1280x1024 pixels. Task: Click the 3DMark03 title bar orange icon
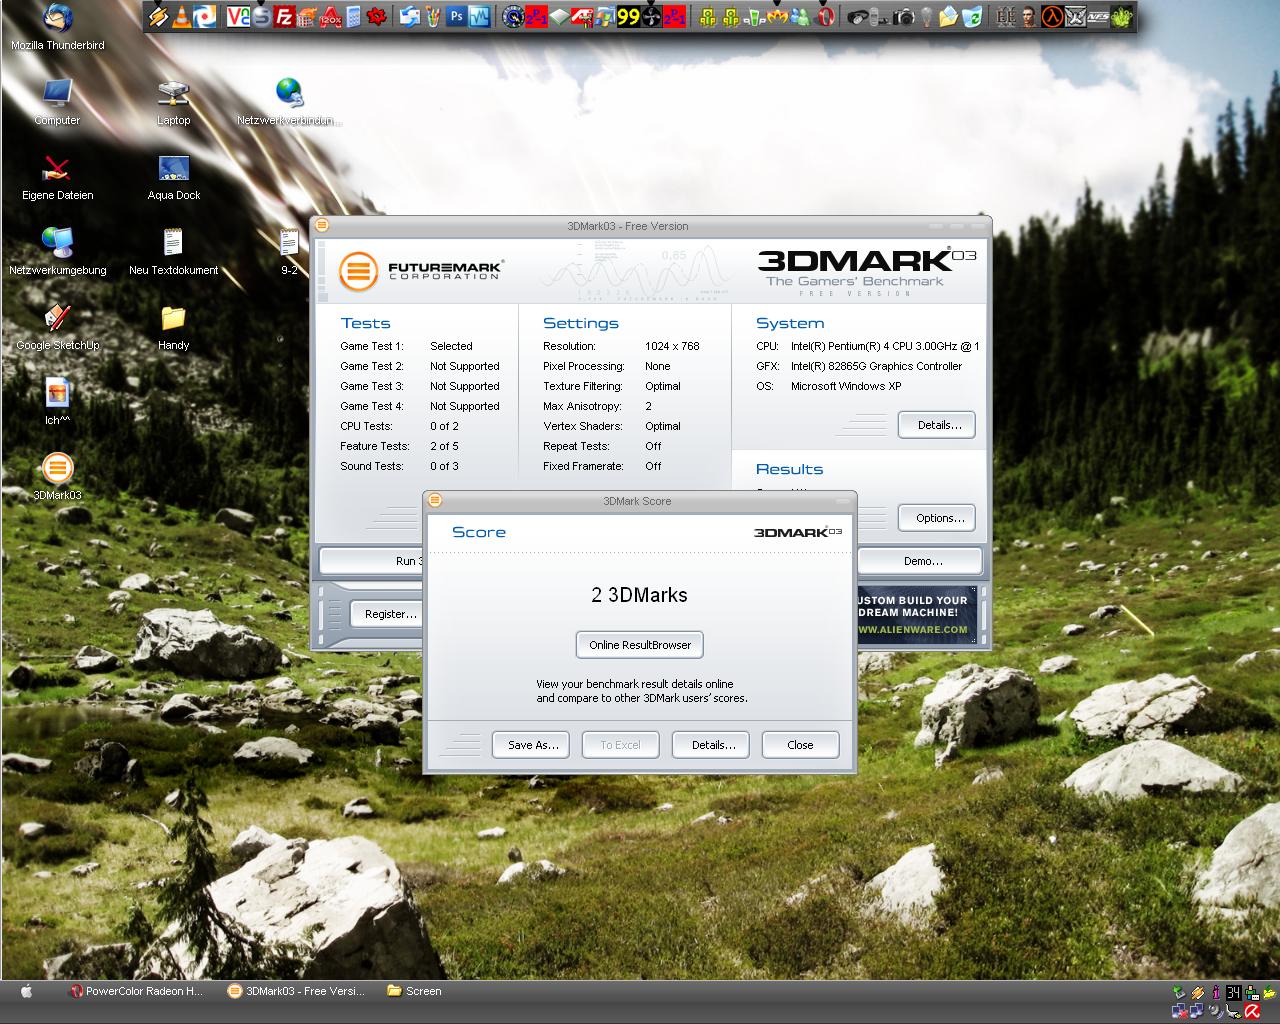(322, 226)
